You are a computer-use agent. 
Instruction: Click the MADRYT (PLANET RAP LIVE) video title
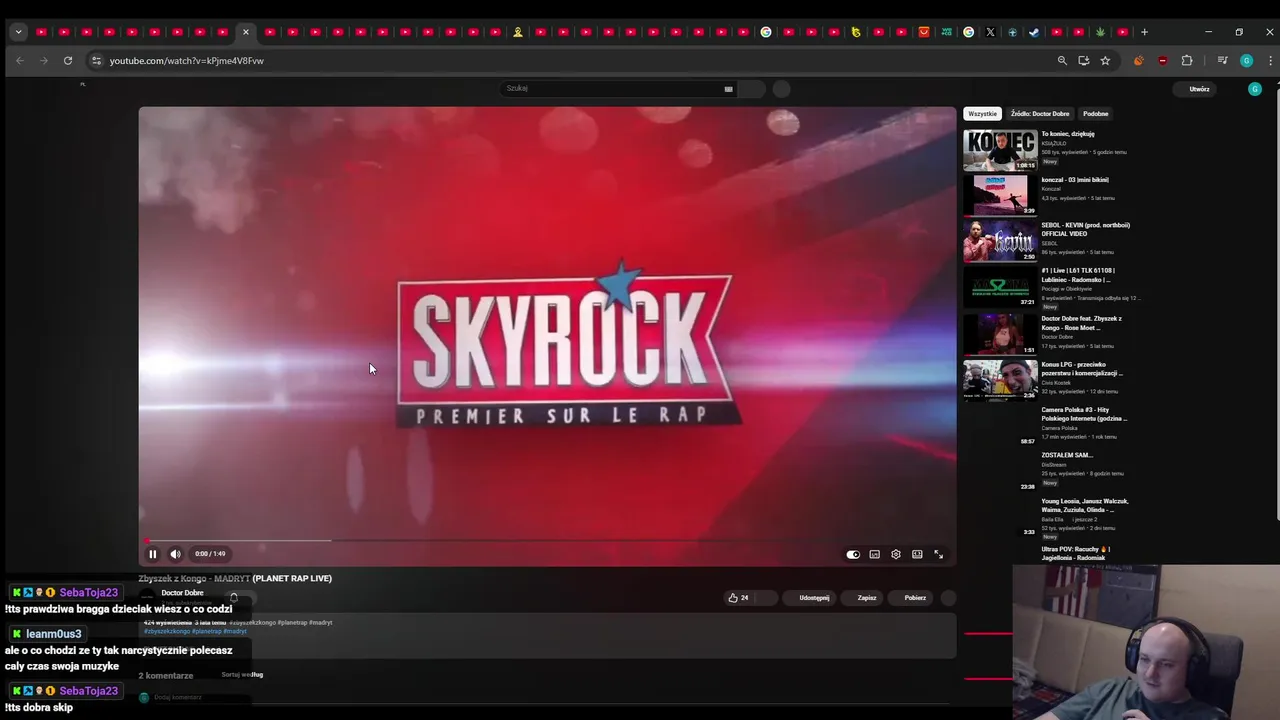click(x=235, y=578)
